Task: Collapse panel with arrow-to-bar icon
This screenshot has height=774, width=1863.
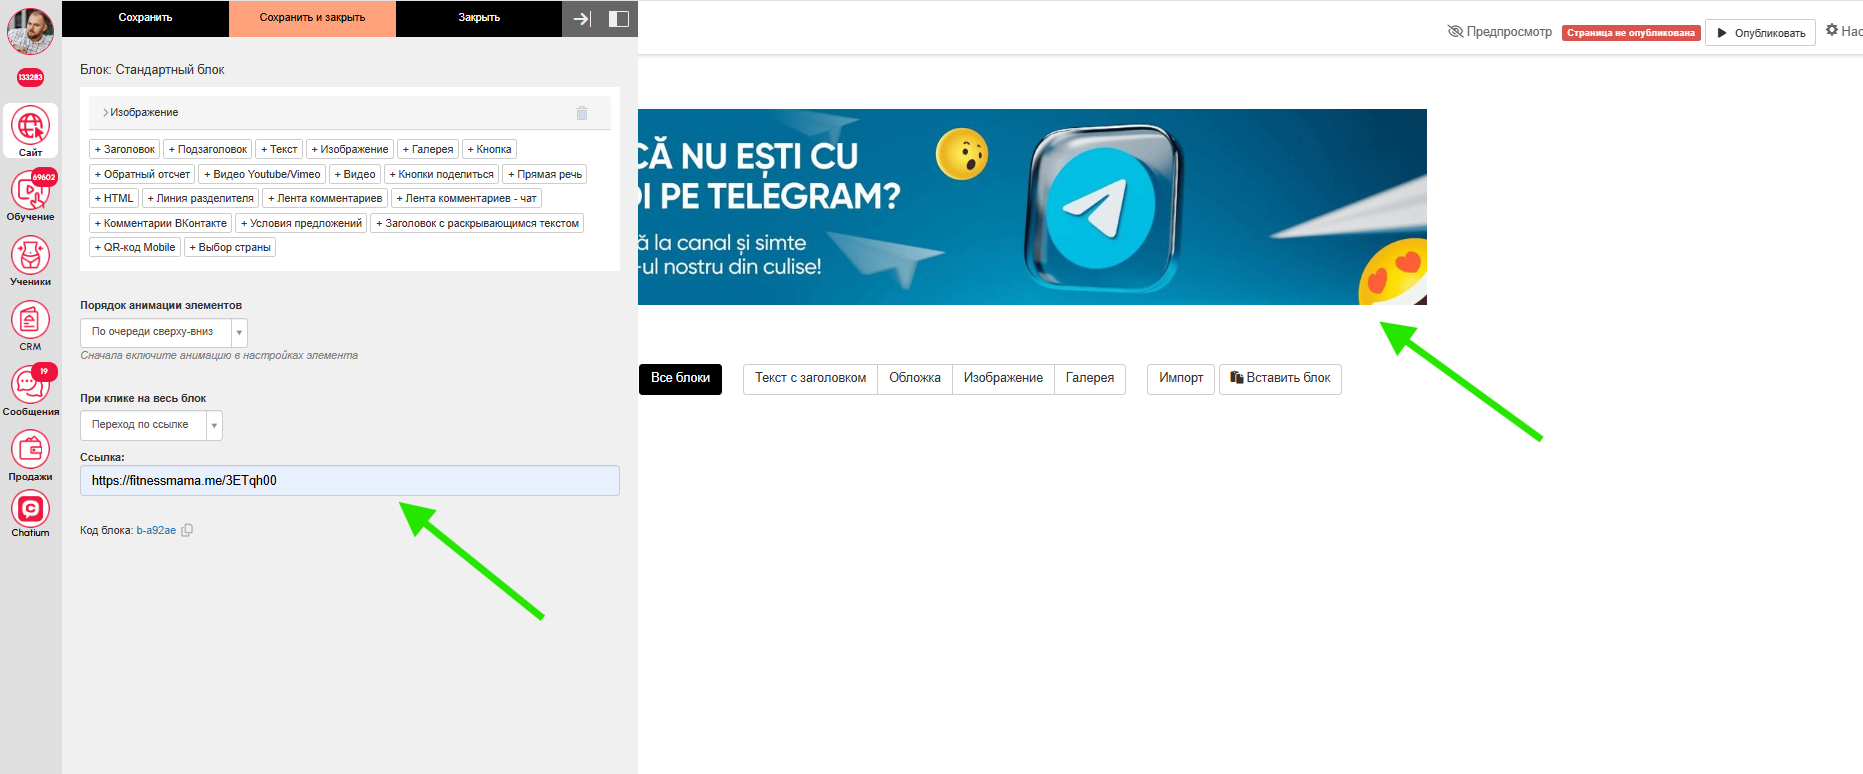Action: tap(582, 18)
